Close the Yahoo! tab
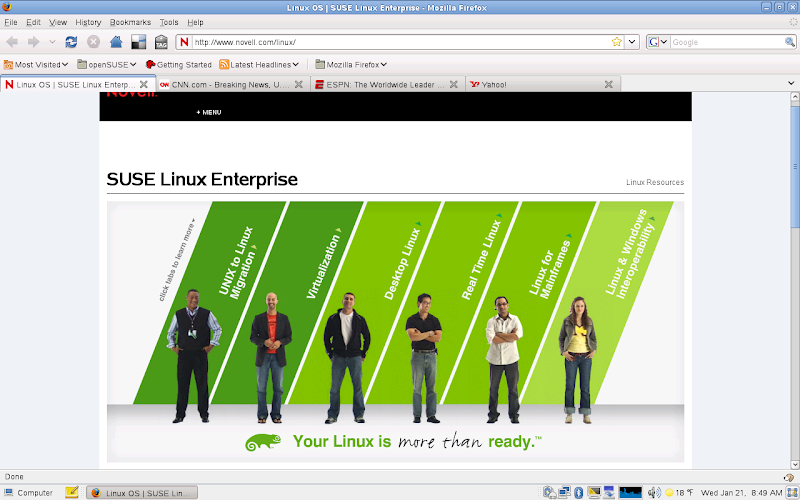 tap(609, 84)
